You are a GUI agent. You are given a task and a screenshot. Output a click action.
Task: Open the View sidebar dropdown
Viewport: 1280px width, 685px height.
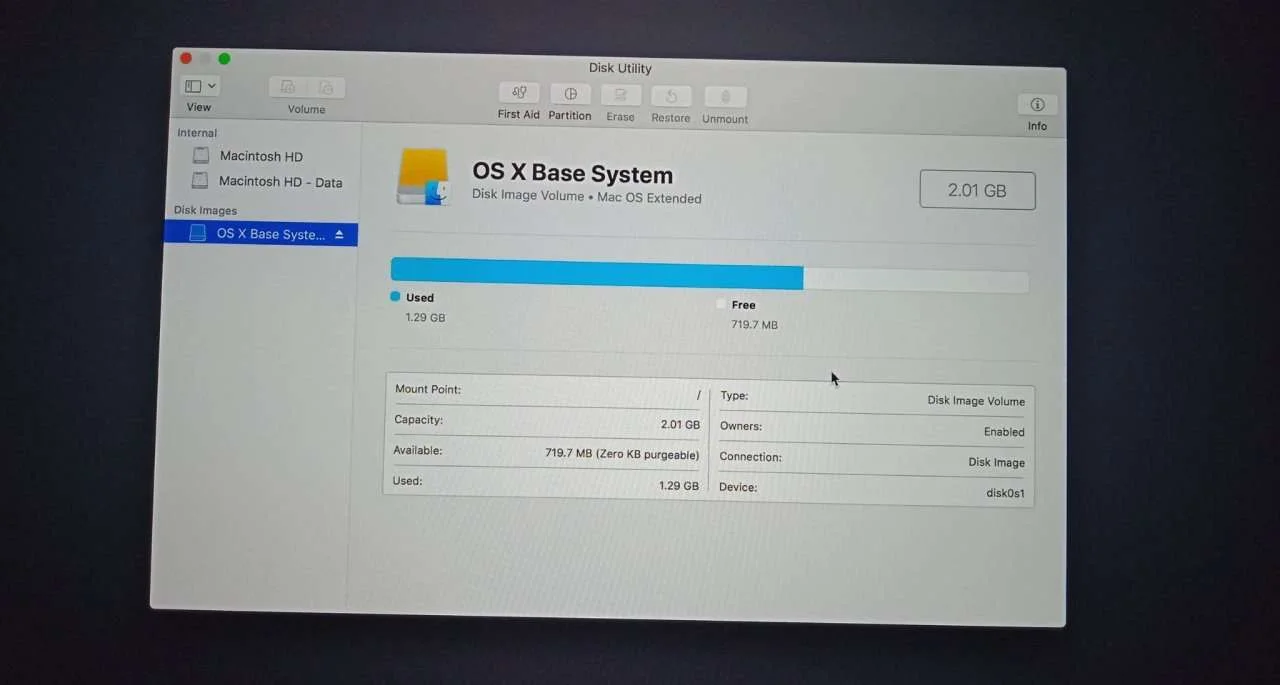click(x=200, y=86)
